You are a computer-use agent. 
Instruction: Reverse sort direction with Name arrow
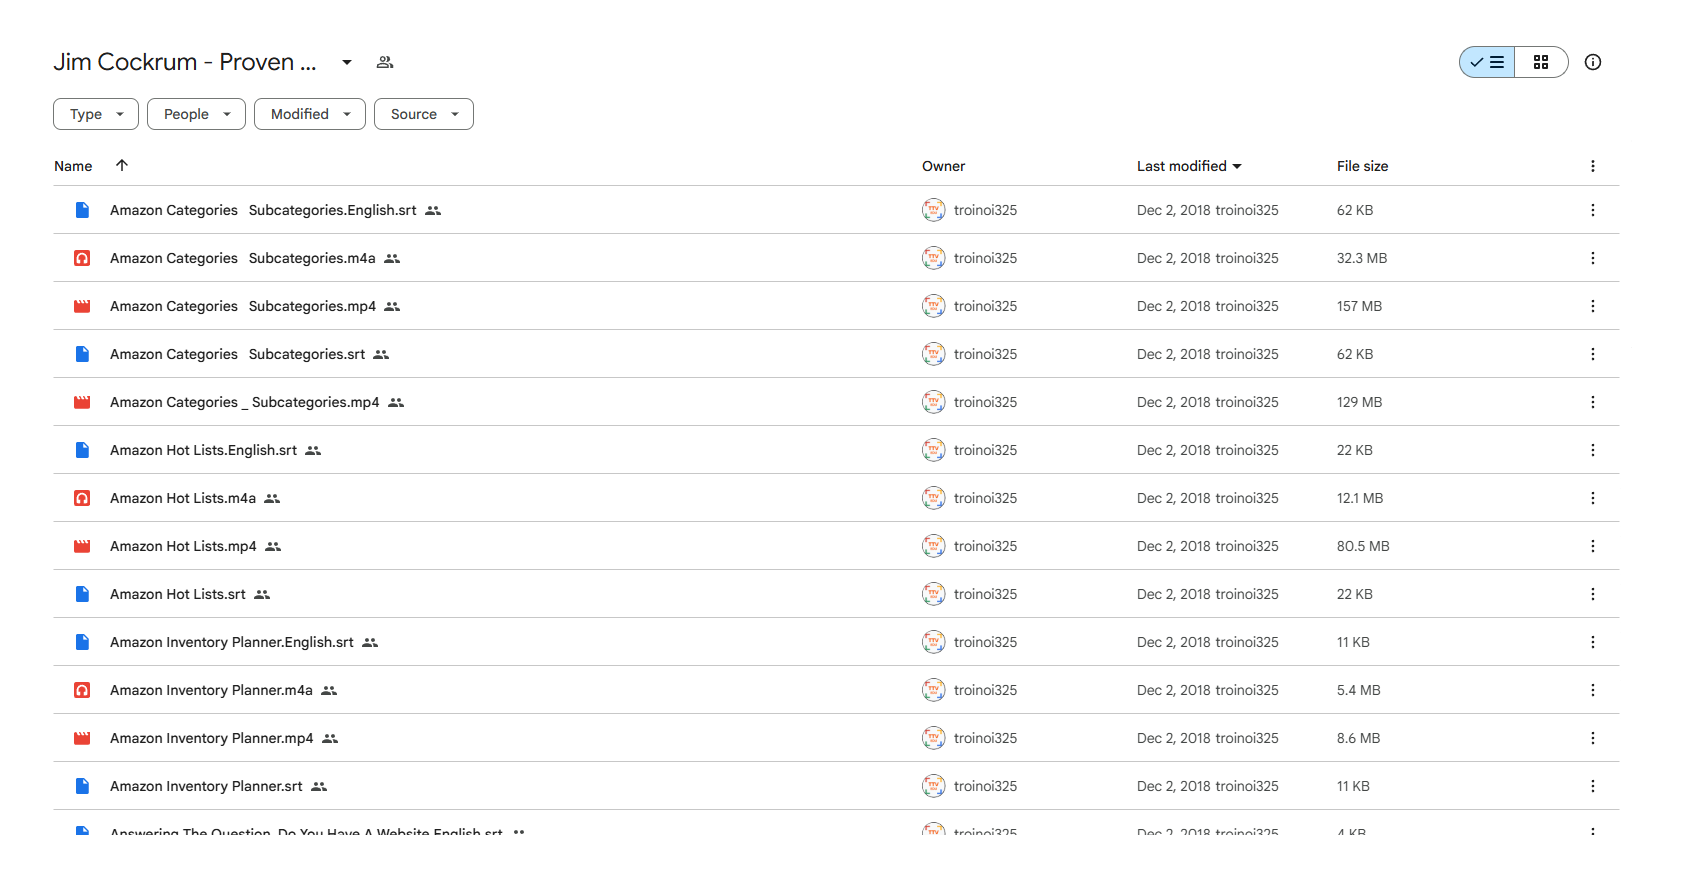122,165
